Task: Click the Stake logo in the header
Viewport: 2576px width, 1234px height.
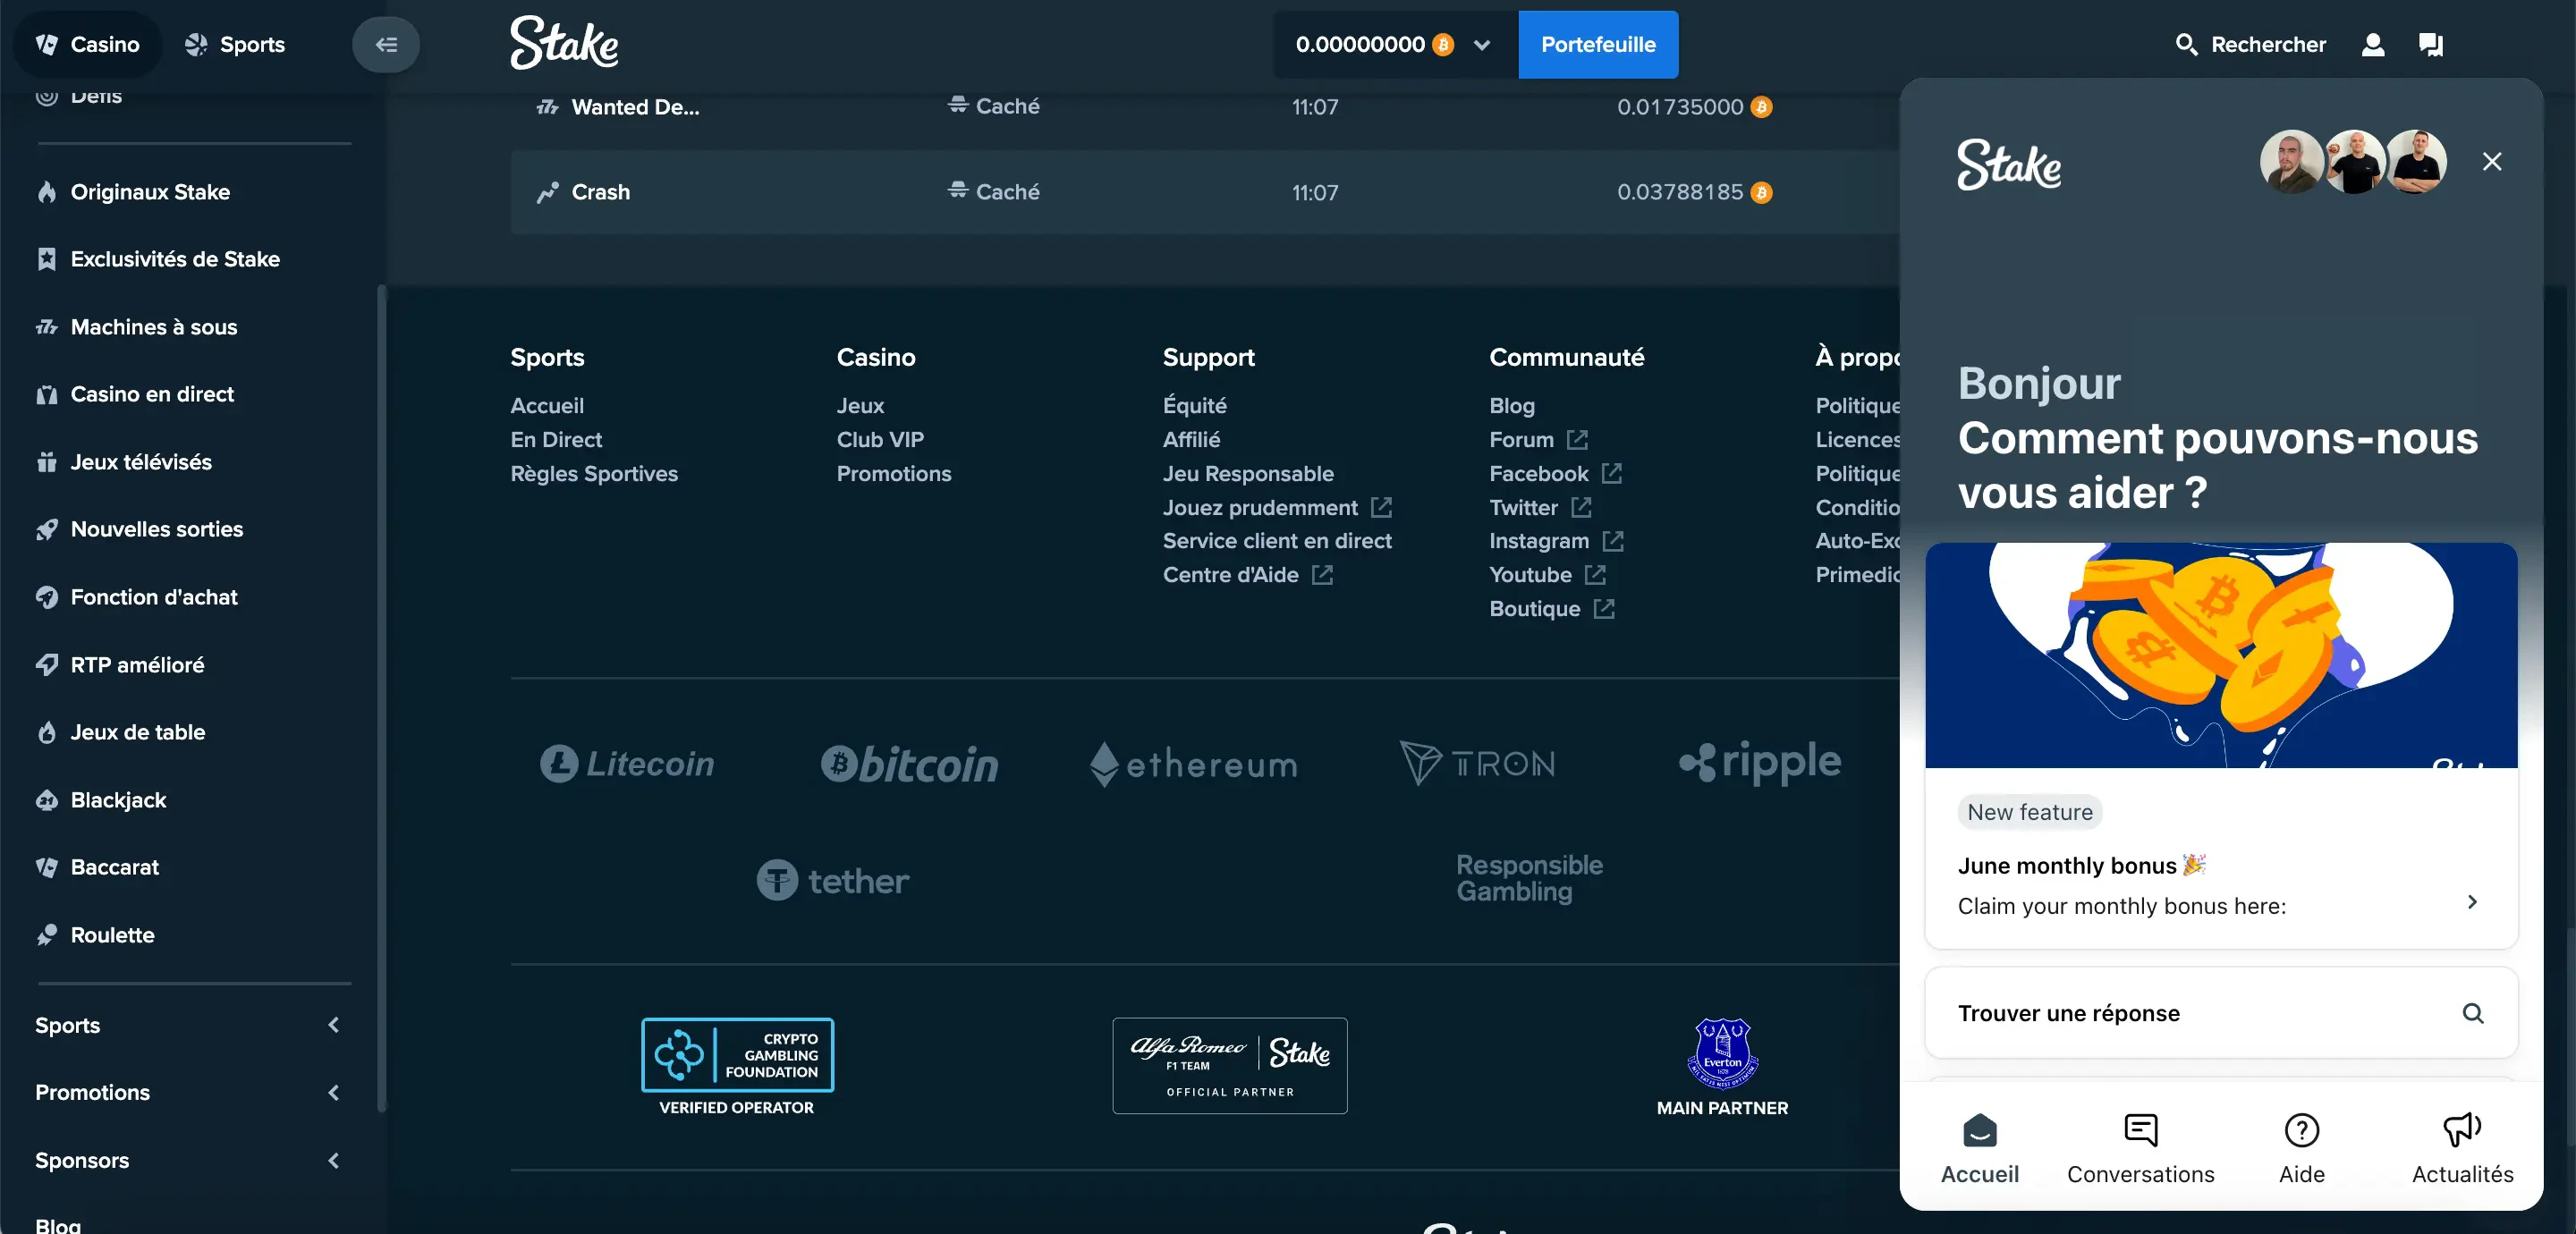Action: (564, 42)
